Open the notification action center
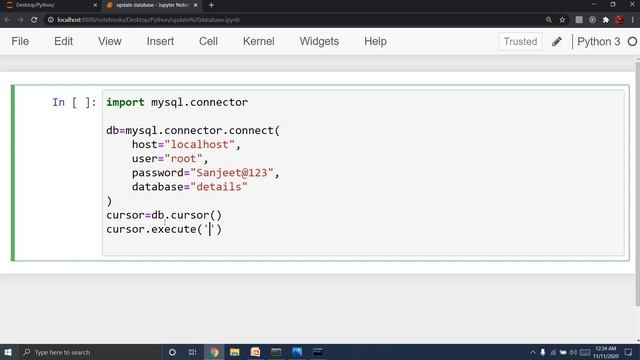Image resolution: width=640 pixels, height=360 pixels. (x=629, y=352)
